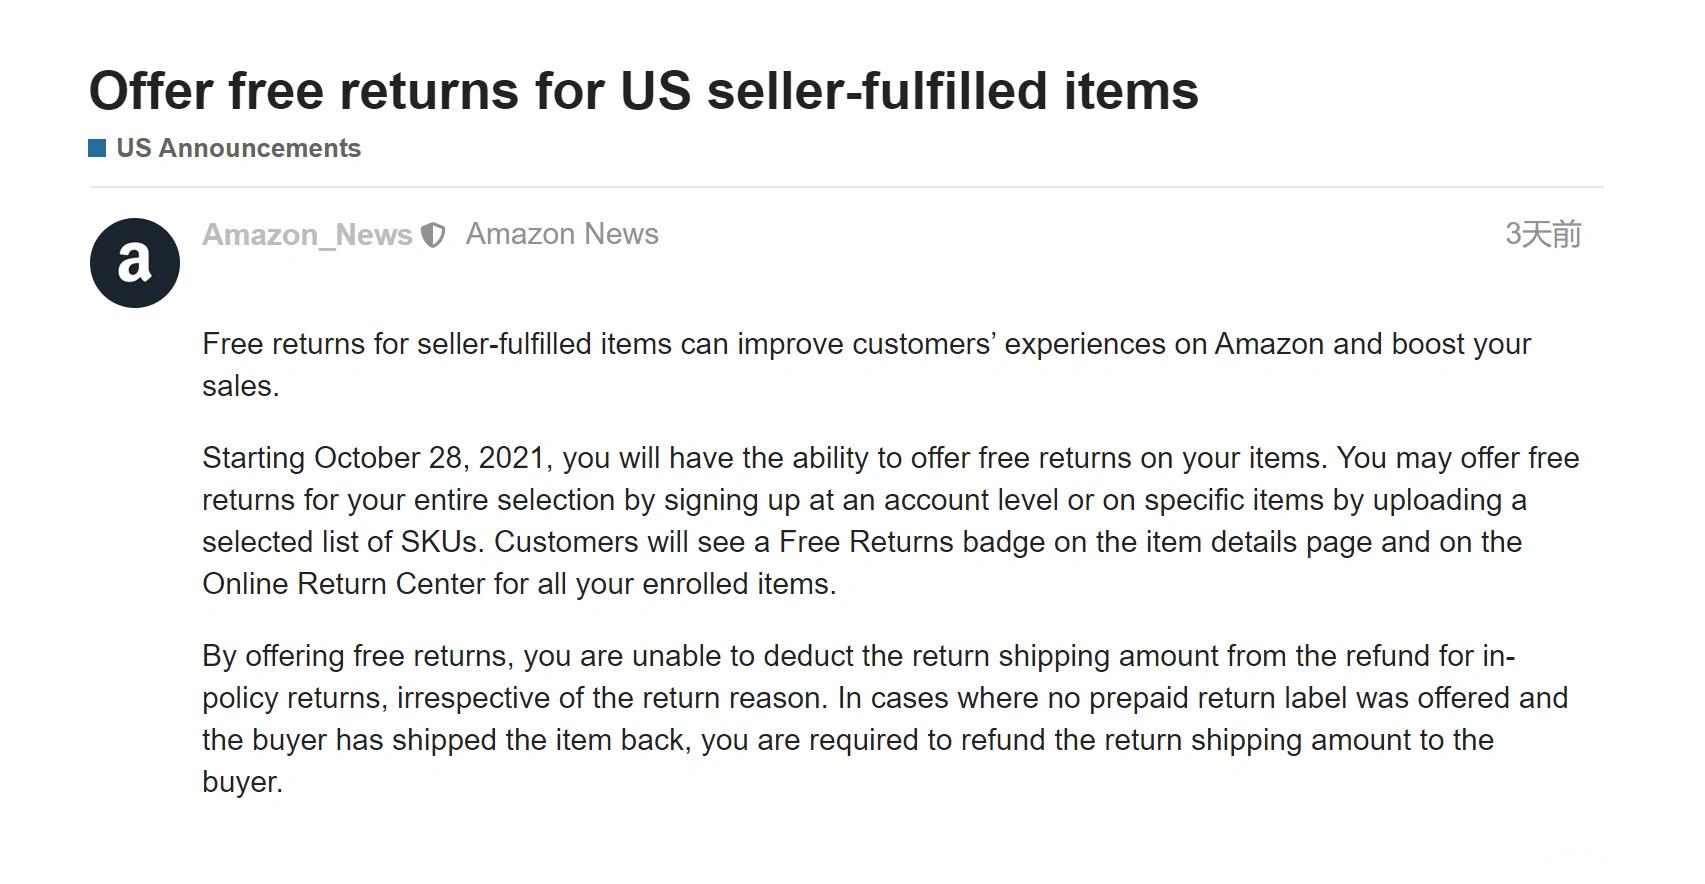Click "irrespective of the return reason" text

612,698
